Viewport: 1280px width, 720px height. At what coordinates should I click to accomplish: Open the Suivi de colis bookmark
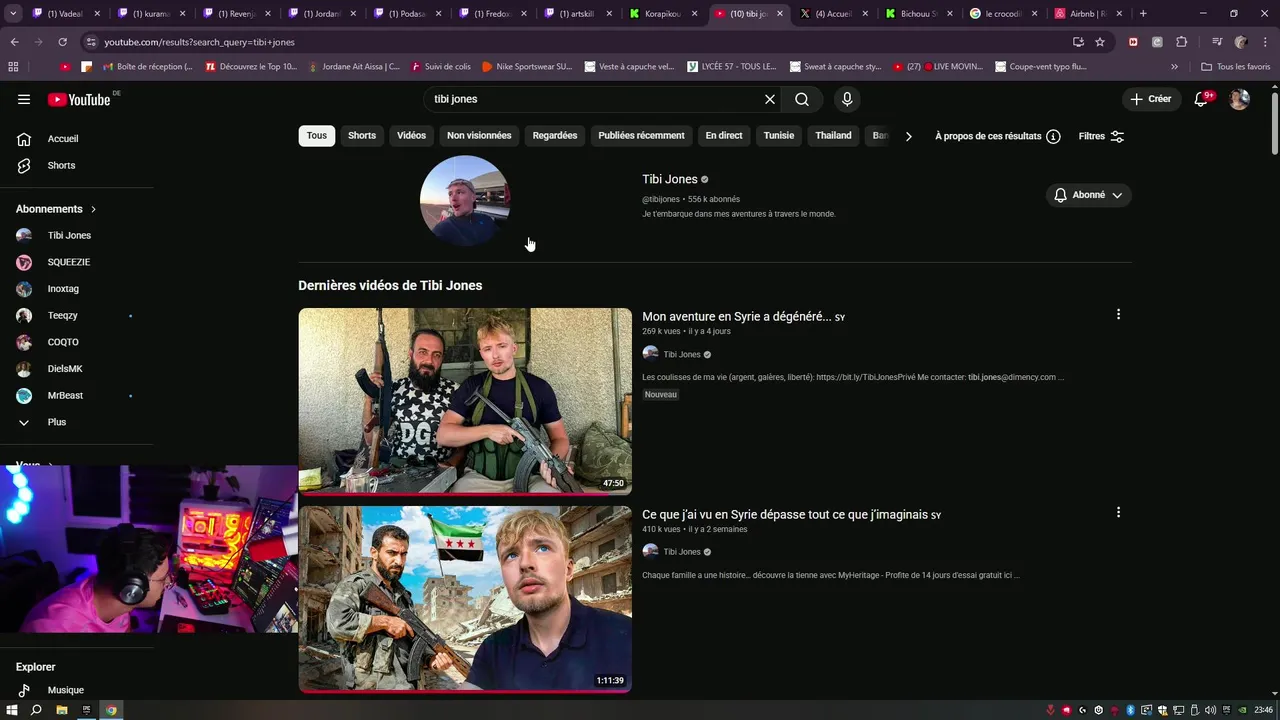(441, 67)
